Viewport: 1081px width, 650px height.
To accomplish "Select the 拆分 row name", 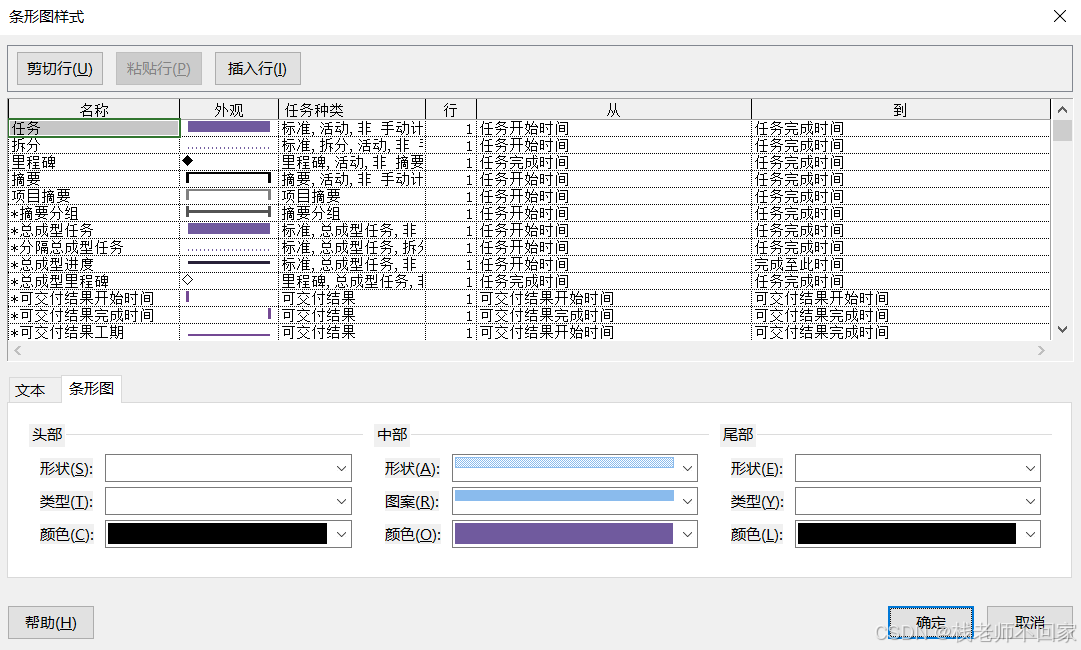I will 94,145.
